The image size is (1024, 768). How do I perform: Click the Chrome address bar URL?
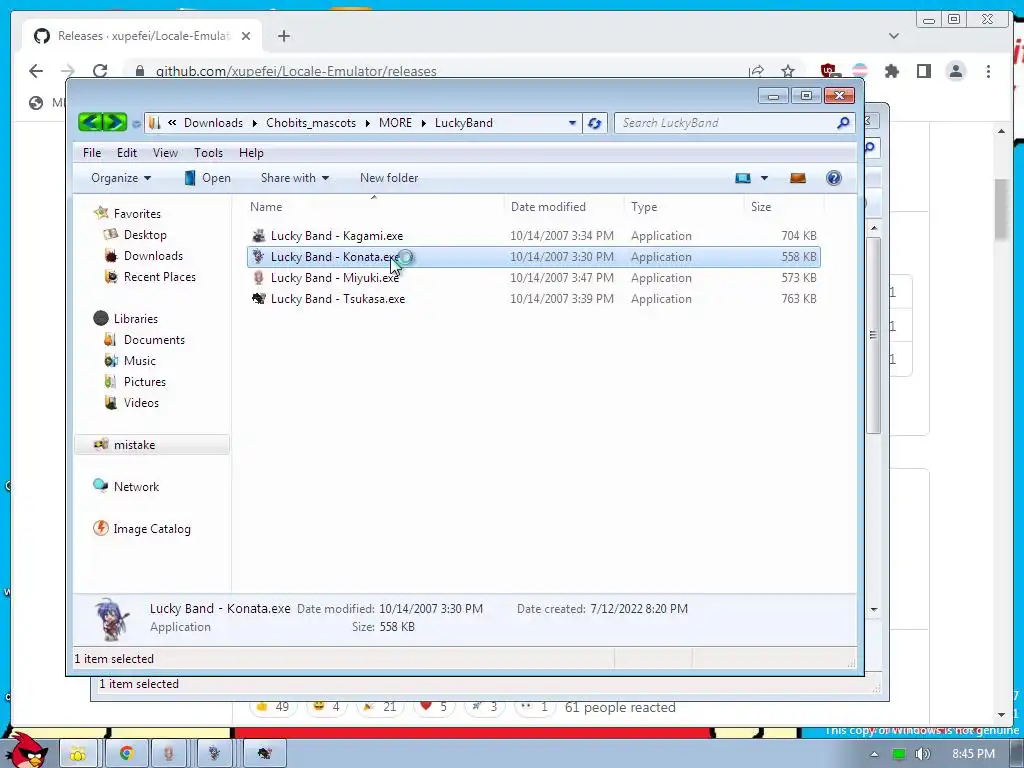tap(296, 71)
